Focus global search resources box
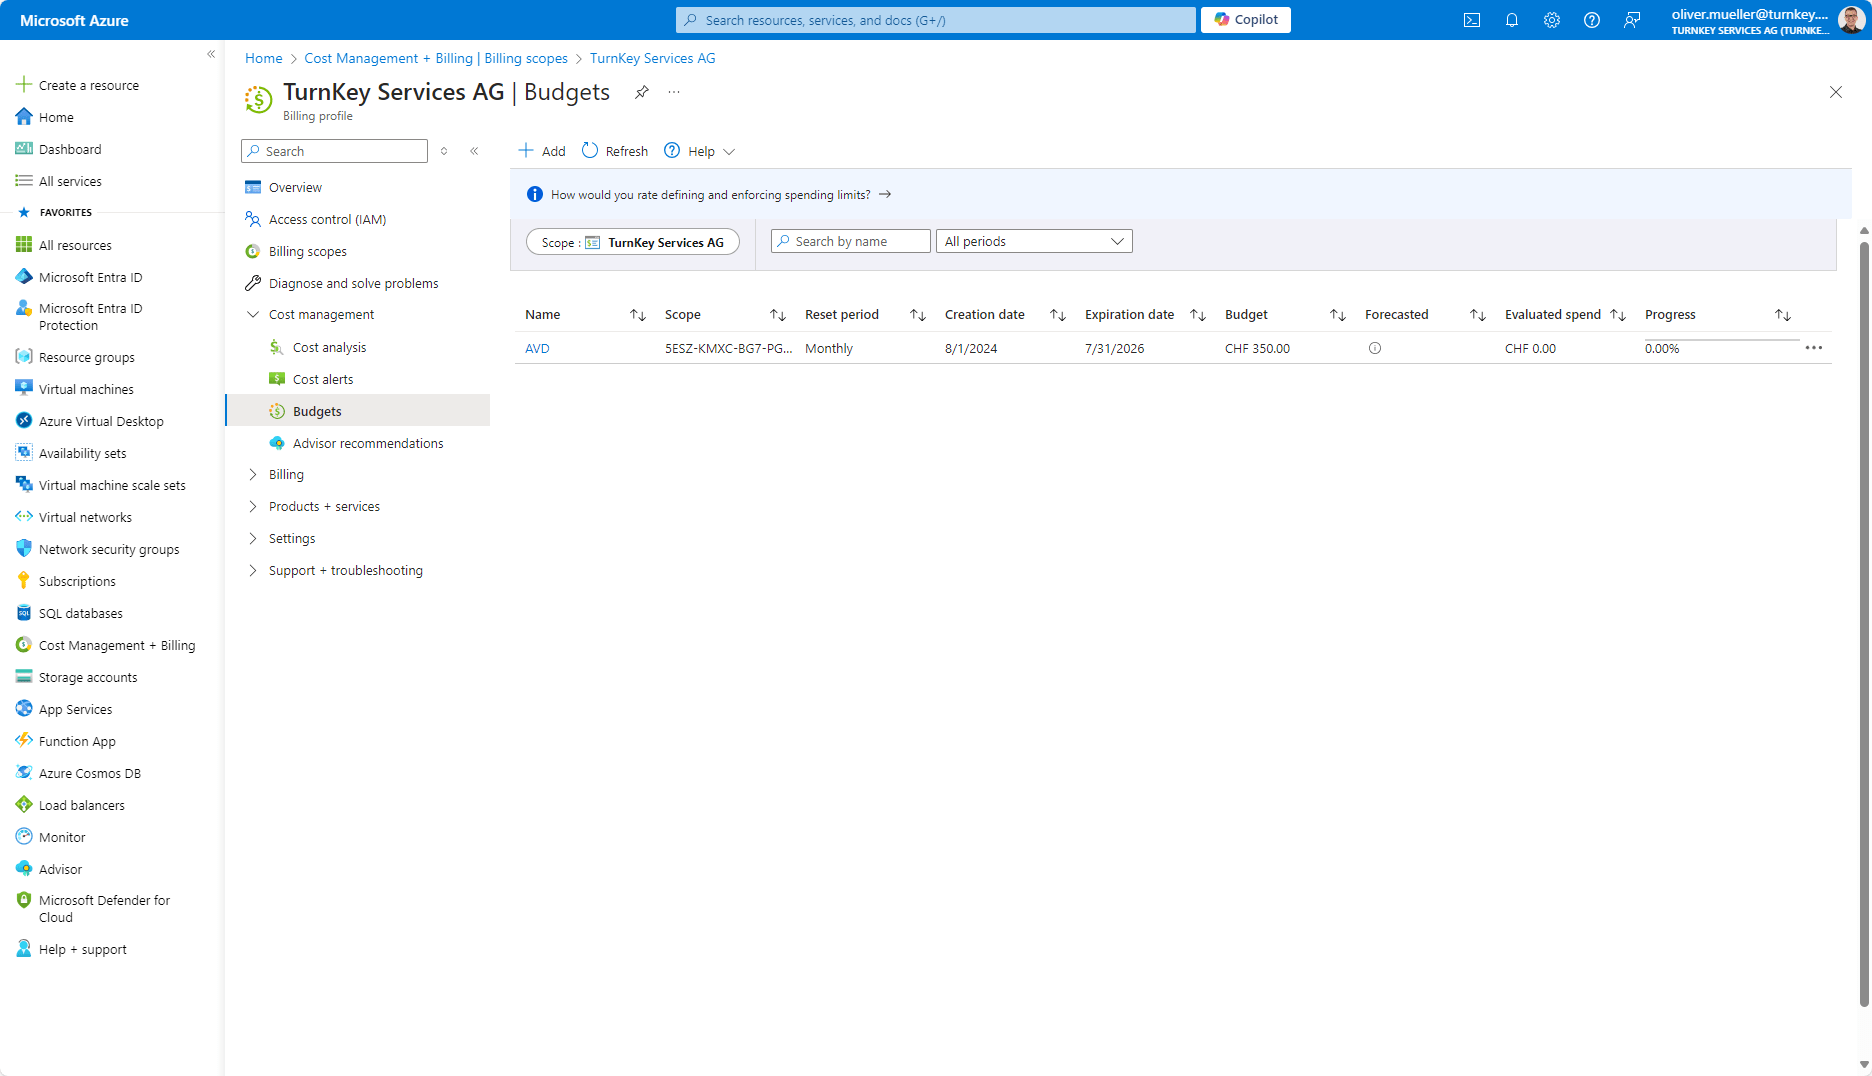Screen dimensions: 1872x1076 936,20
